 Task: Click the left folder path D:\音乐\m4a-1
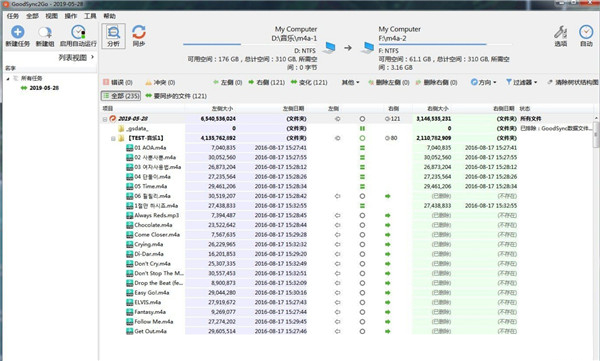click(x=294, y=38)
